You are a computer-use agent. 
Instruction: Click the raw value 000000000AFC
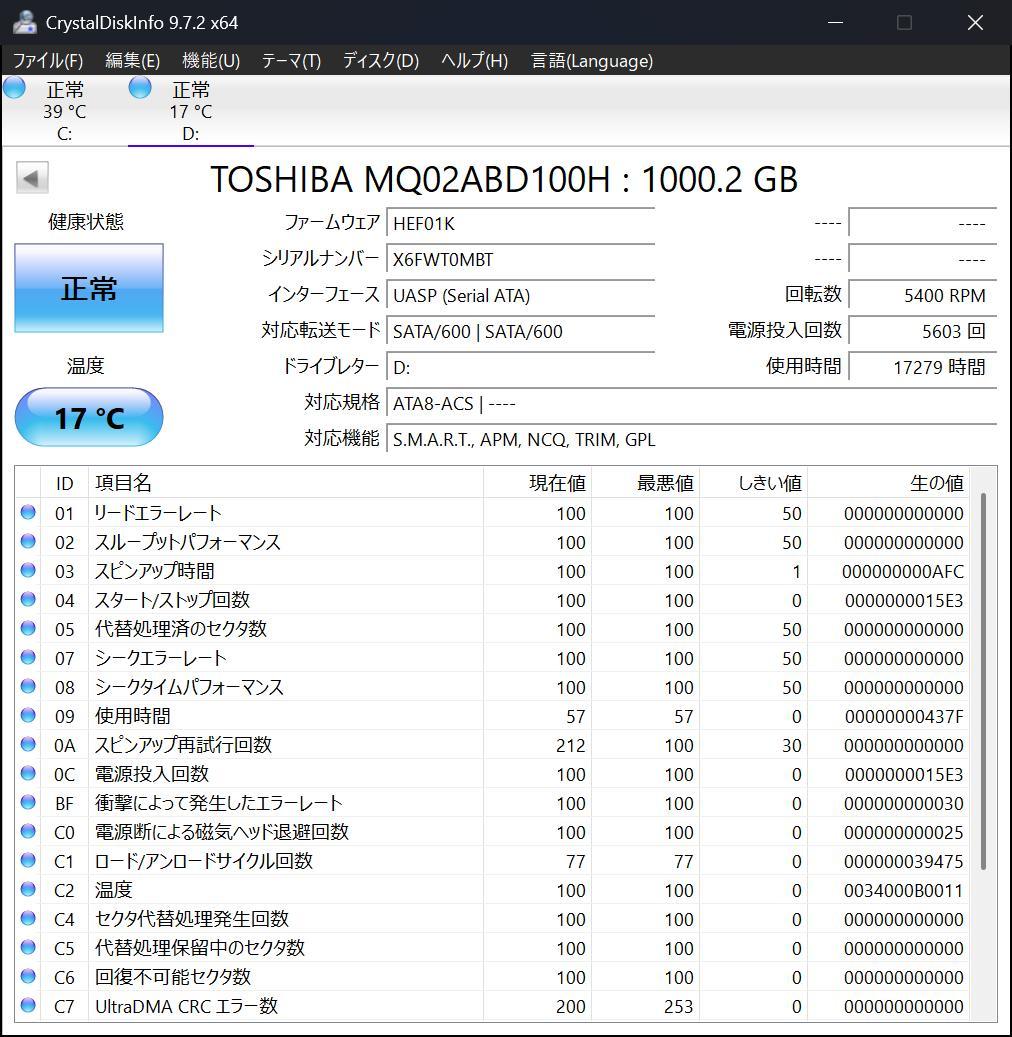pyautogui.click(x=903, y=571)
